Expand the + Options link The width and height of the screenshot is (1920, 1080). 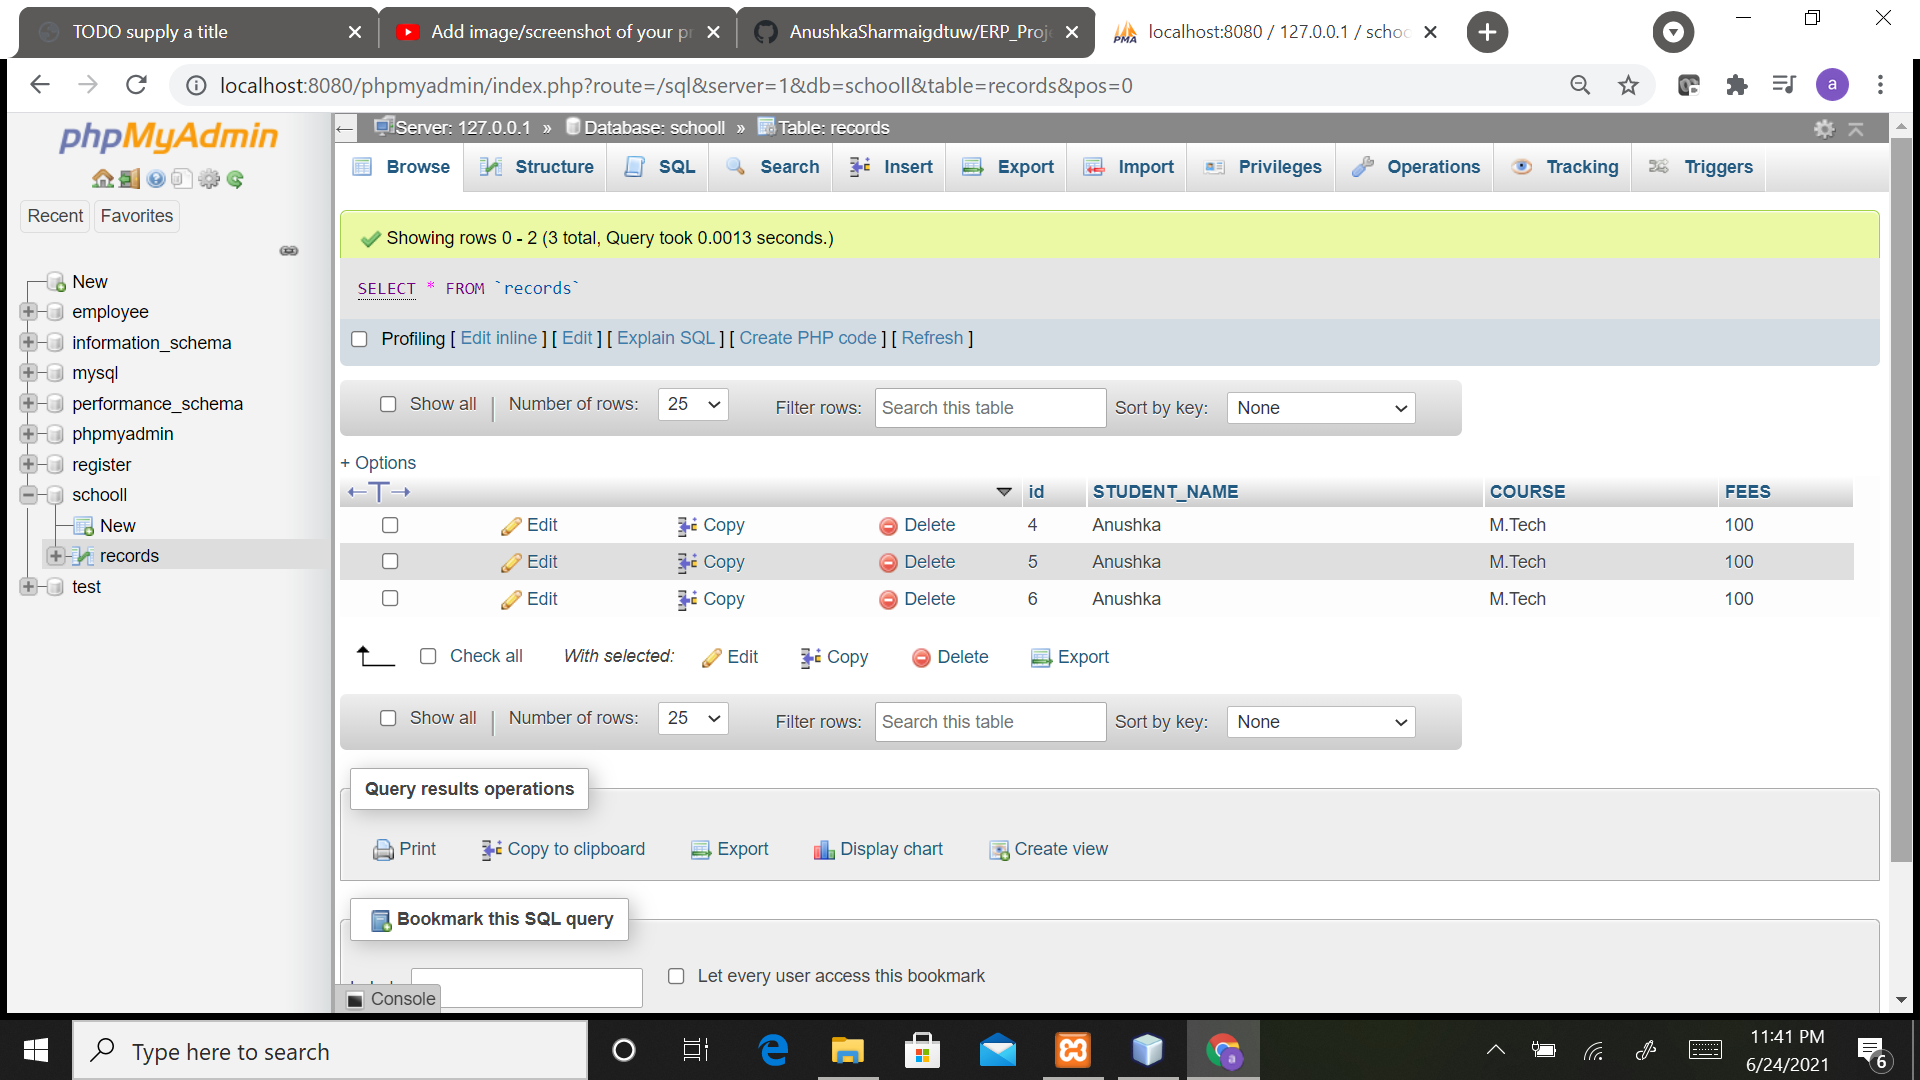(x=378, y=463)
